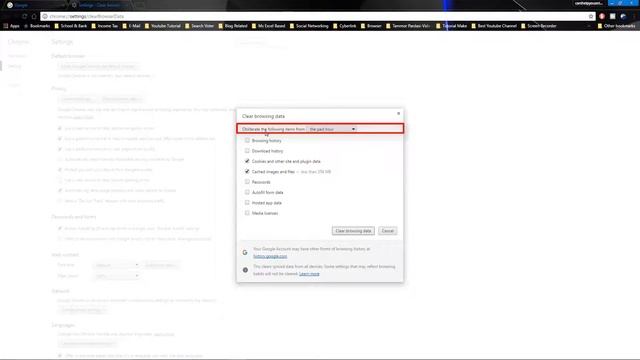The width and height of the screenshot is (640, 360).
Task: Check the Media licenses checkbox
Action: [247, 213]
